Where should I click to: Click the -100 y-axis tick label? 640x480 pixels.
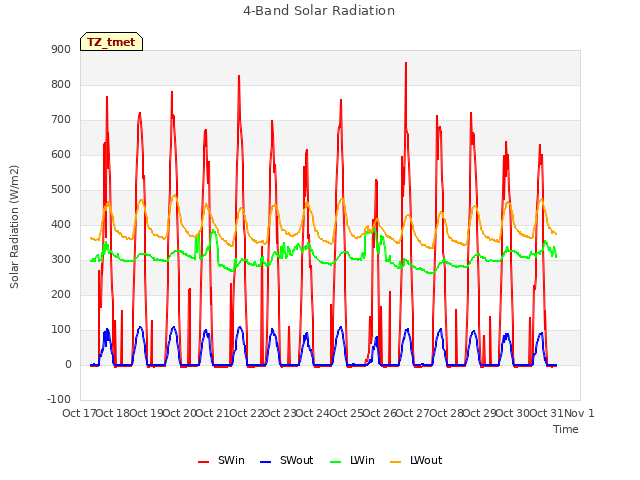click(x=59, y=400)
